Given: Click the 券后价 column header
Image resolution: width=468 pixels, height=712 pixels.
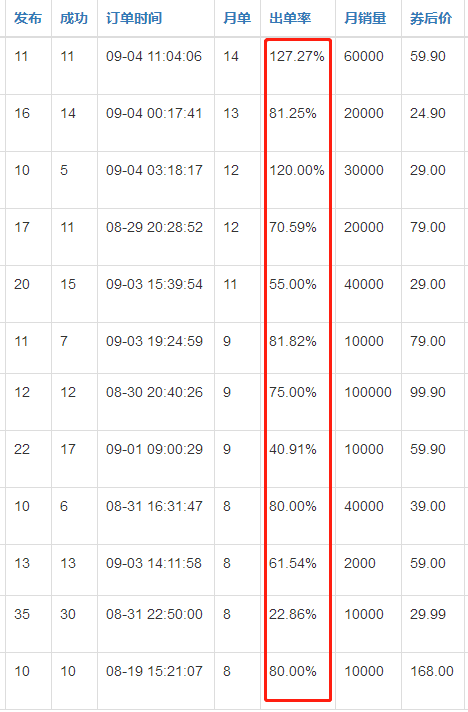Looking at the screenshot, I should pos(431,19).
